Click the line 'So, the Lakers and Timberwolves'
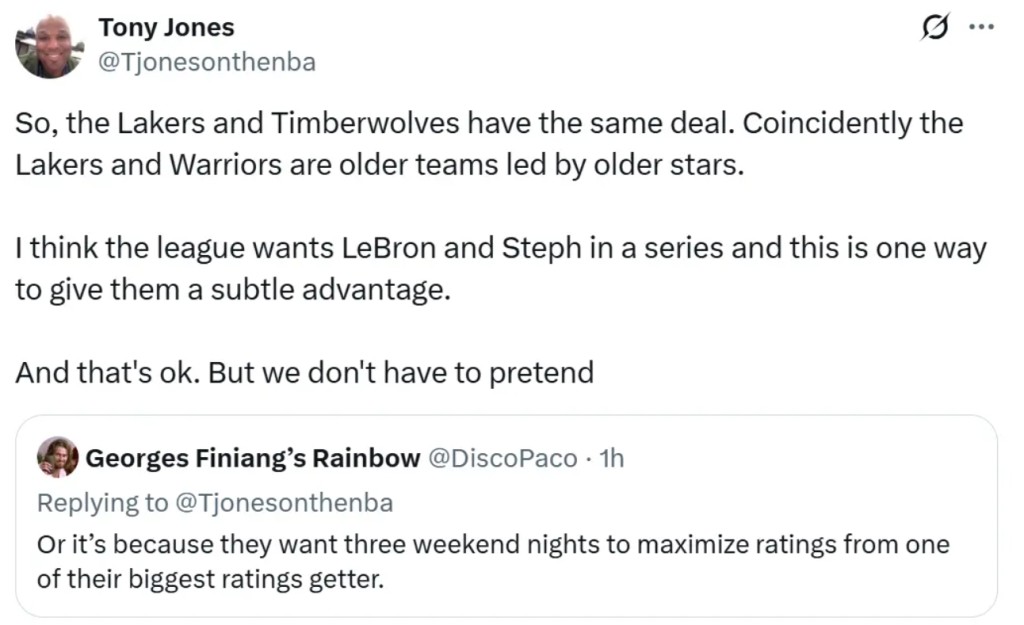The image size is (1024, 625). (489, 124)
